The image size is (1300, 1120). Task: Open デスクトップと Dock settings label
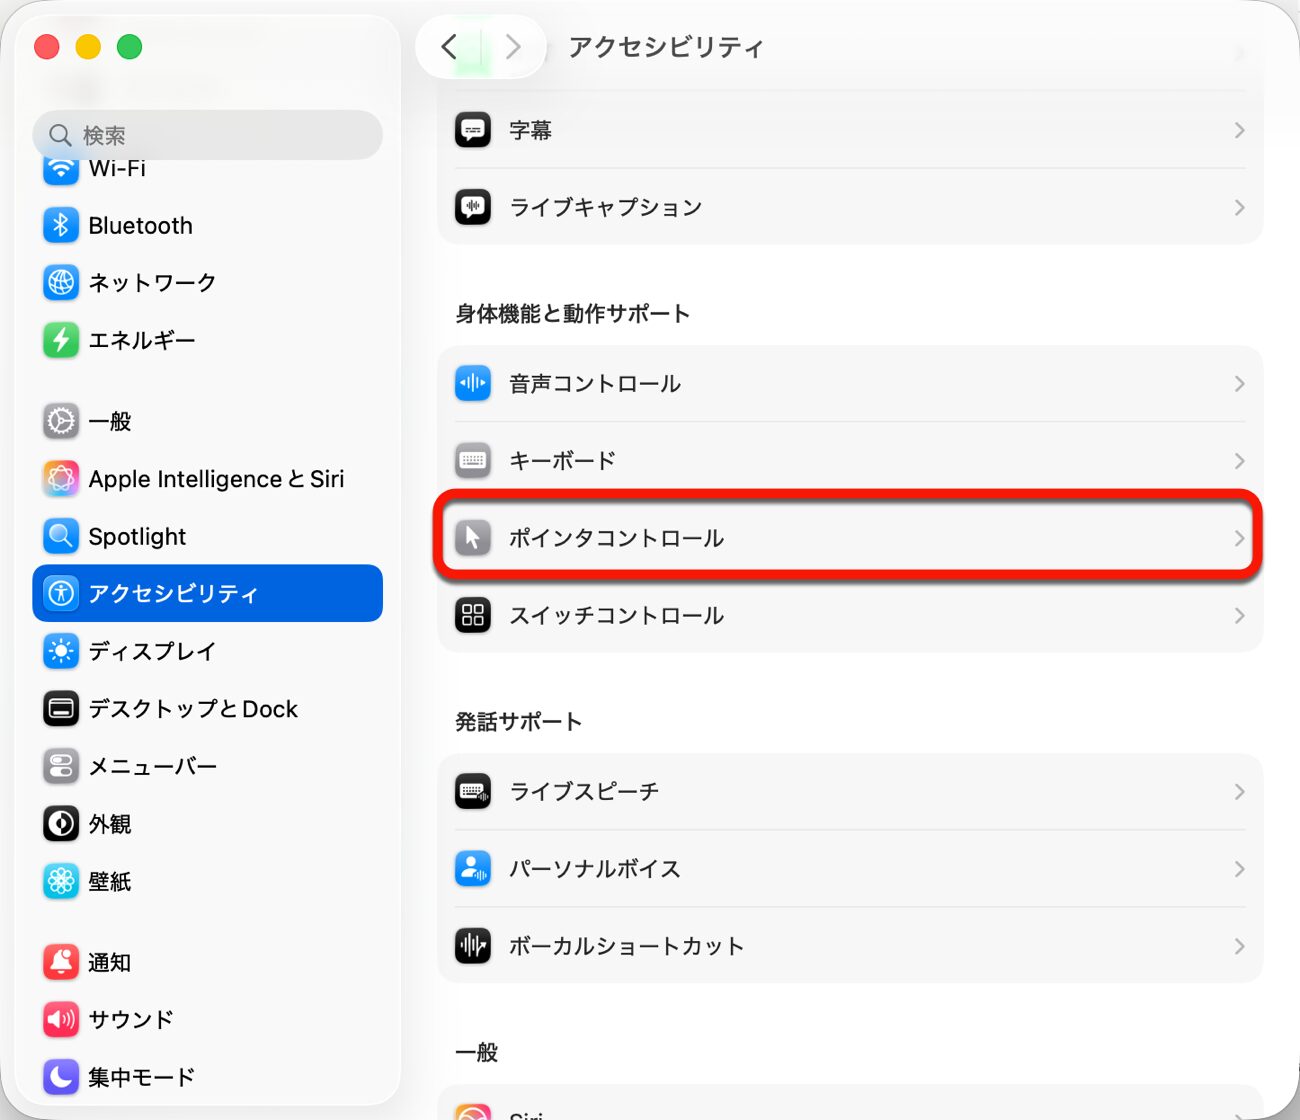point(193,709)
